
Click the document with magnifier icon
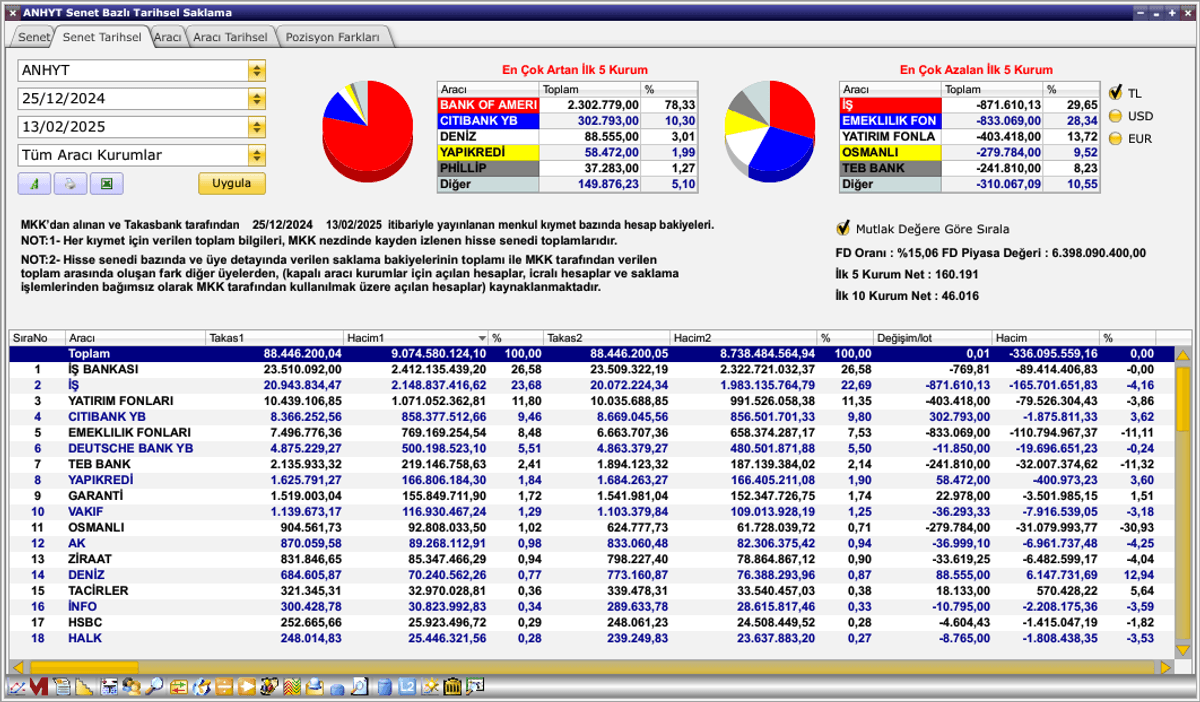(x=360, y=687)
